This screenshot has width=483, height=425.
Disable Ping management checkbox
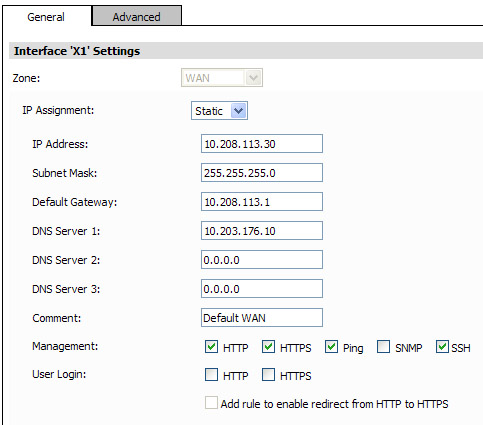[331, 347]
